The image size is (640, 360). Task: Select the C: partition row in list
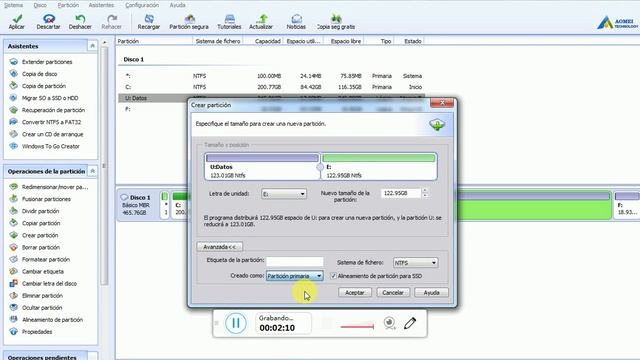(271, 87)
